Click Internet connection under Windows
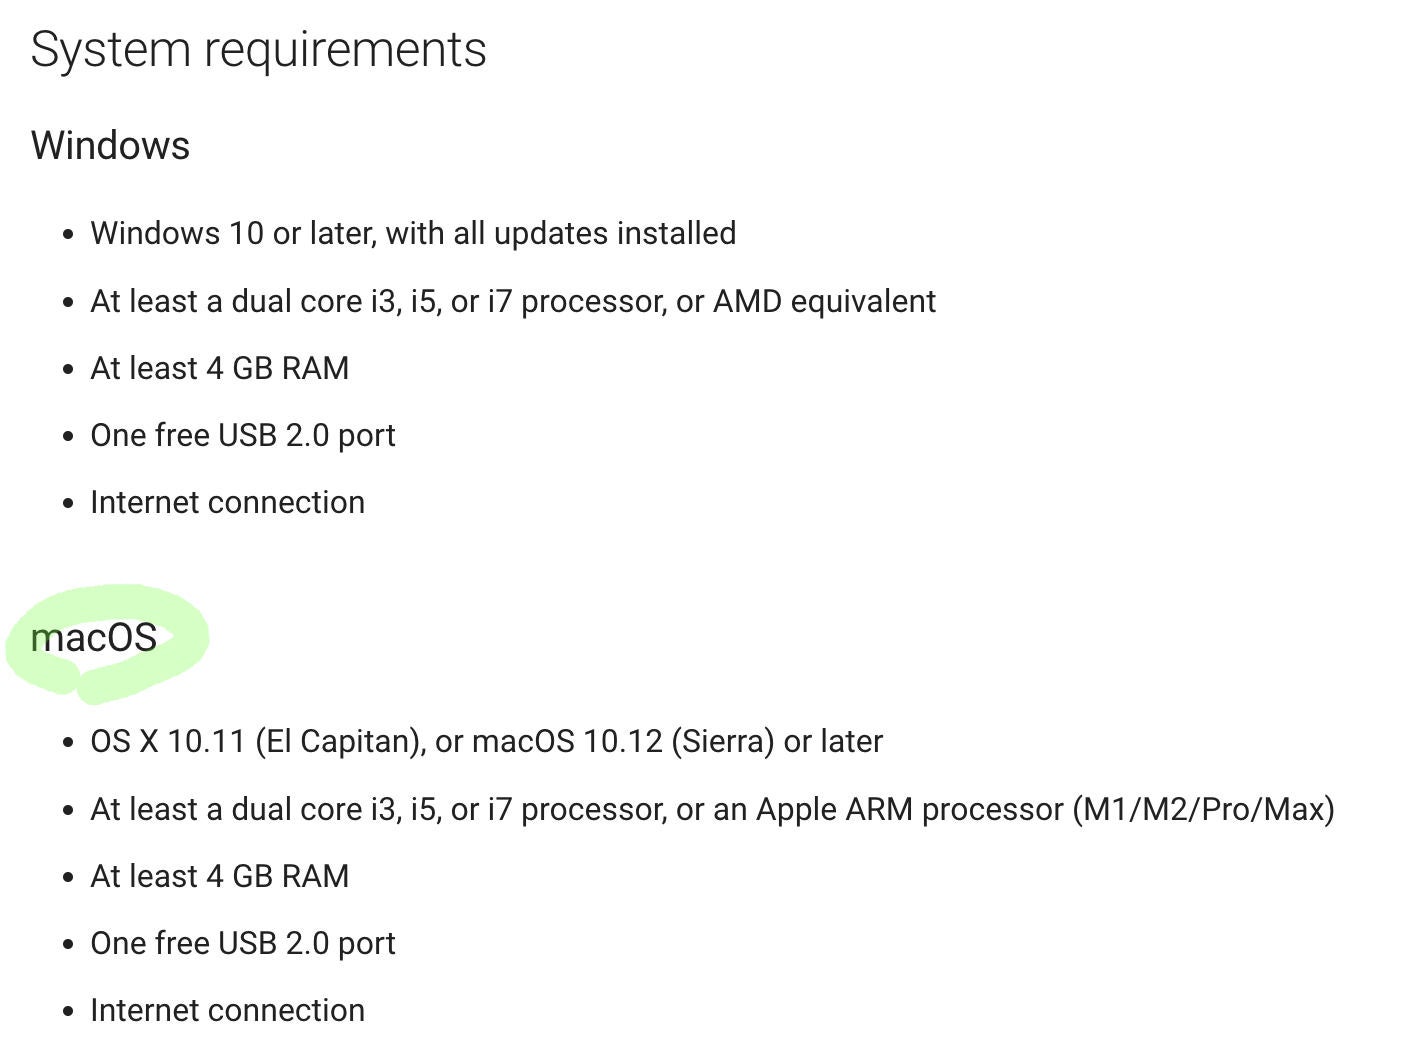 pos(227,503)
